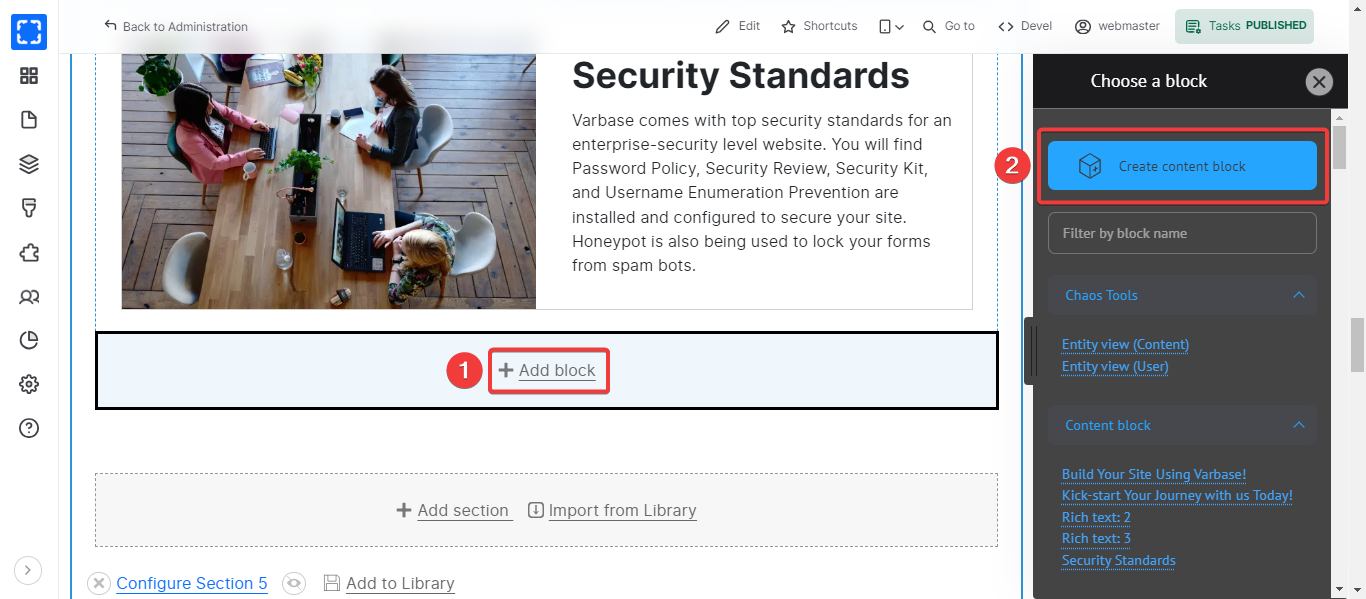Image resolution: width=1366 pixels, height=599 pixels.
Task: Click the Varbase logo icon in sidebar
Action: [x=29, y=31]
